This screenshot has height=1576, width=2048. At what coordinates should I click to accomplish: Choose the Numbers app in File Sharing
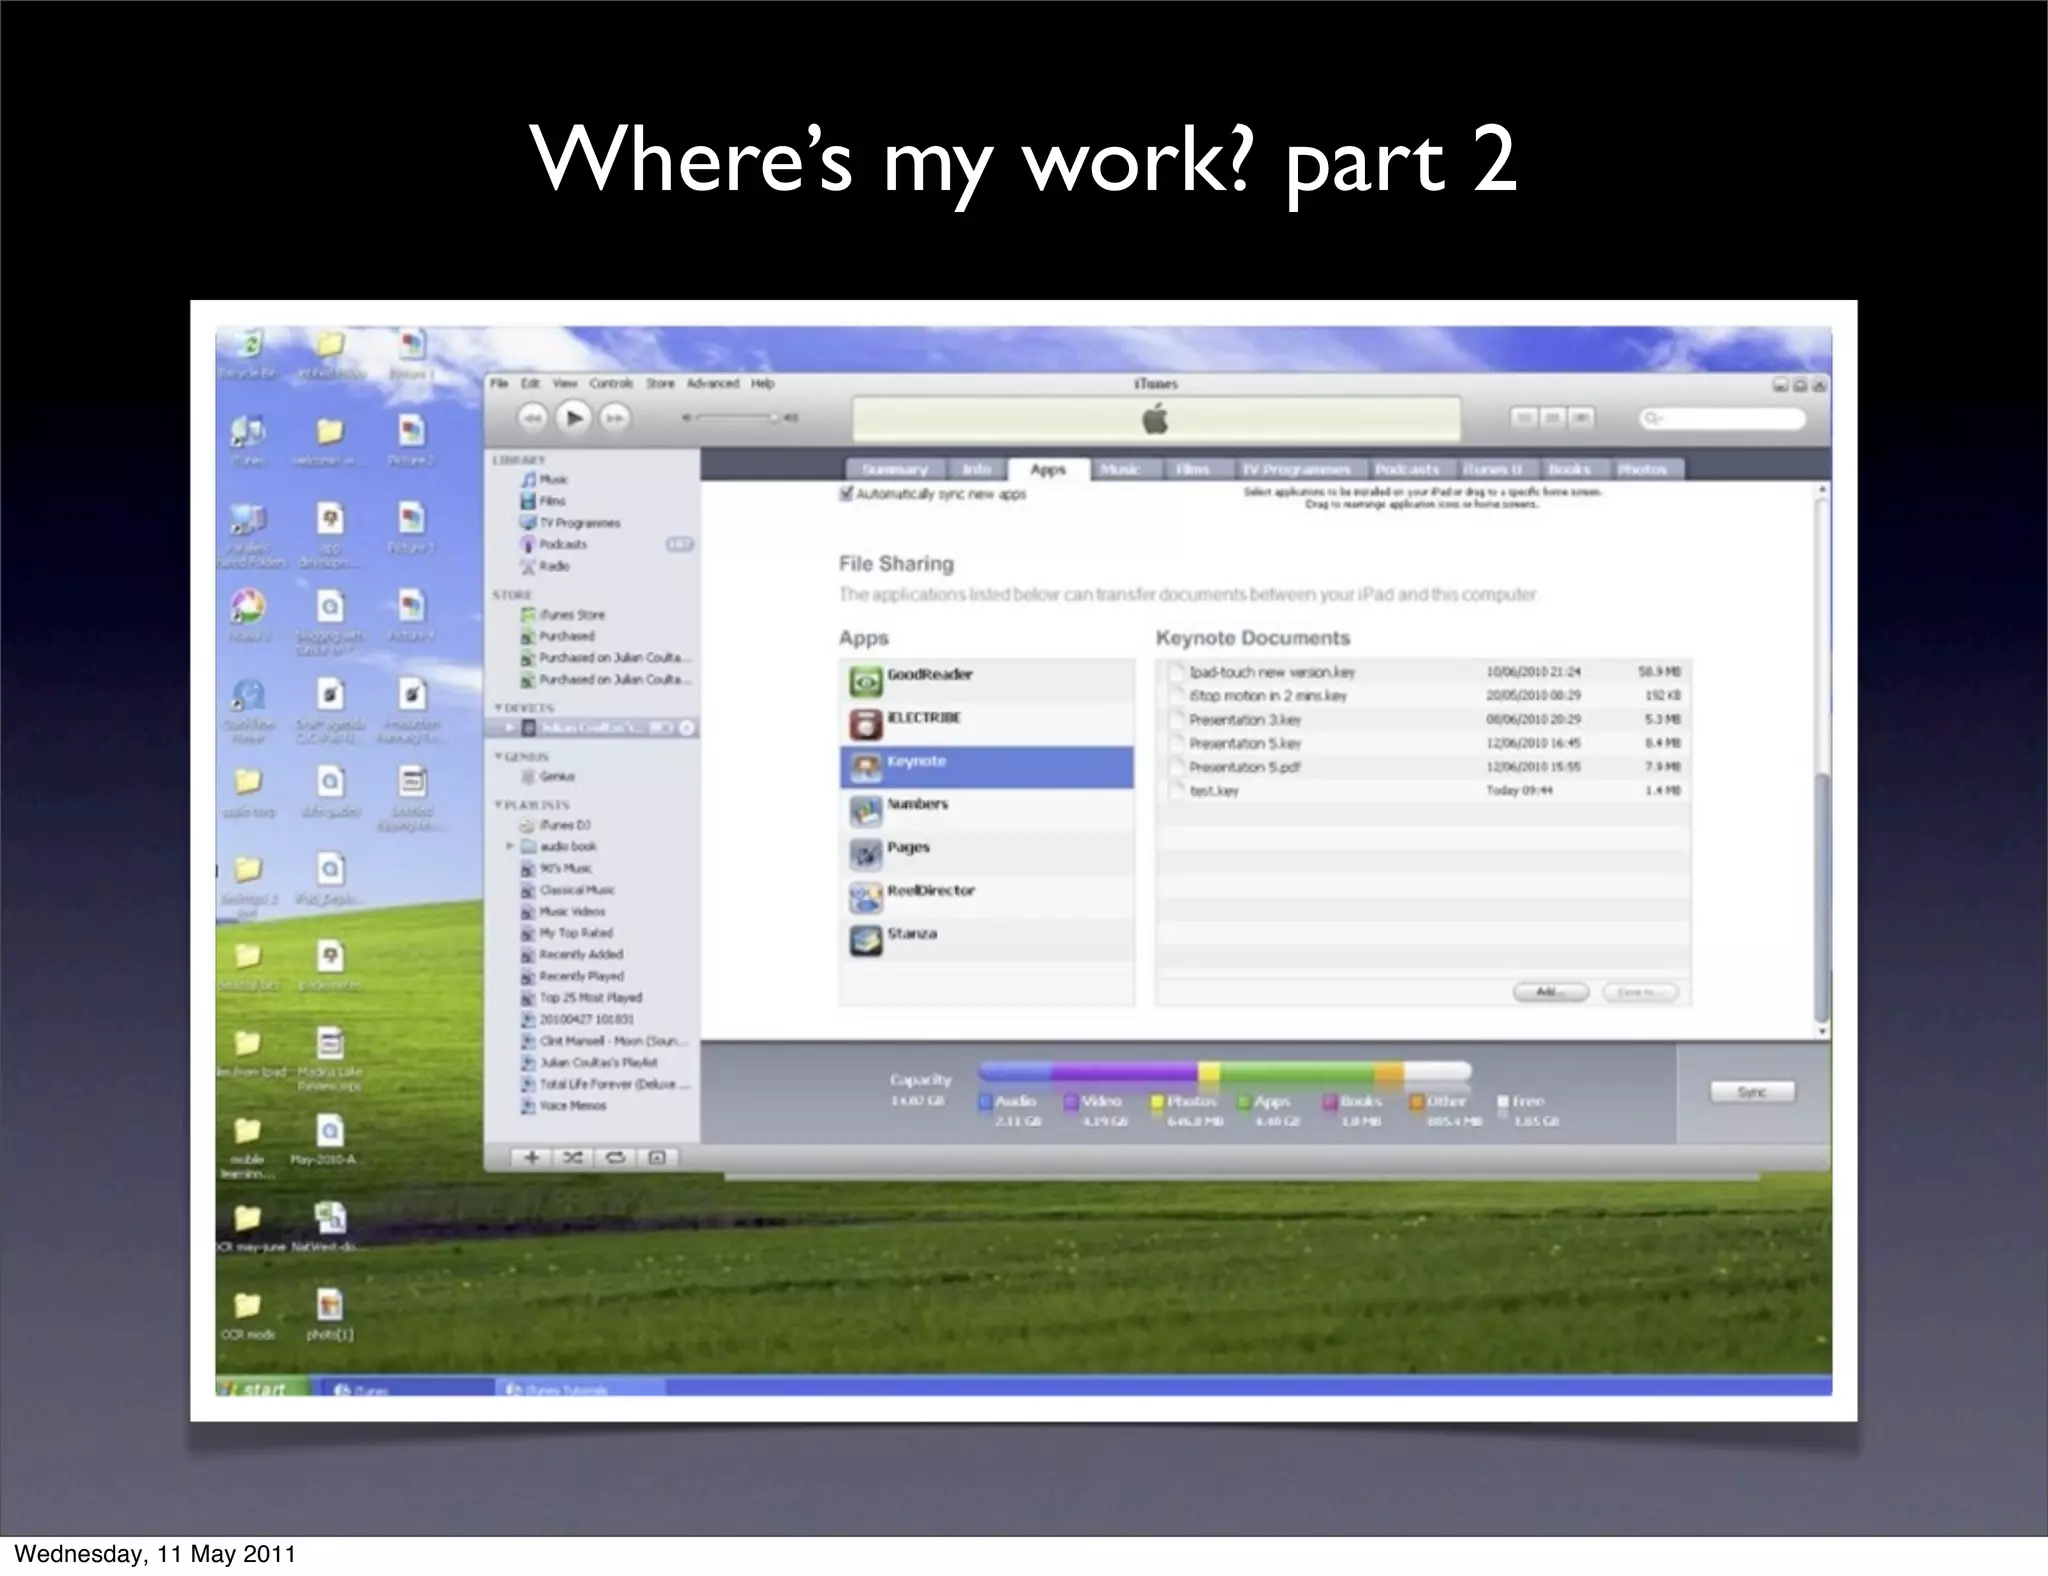pyautogui.click(x=917, y=806)
